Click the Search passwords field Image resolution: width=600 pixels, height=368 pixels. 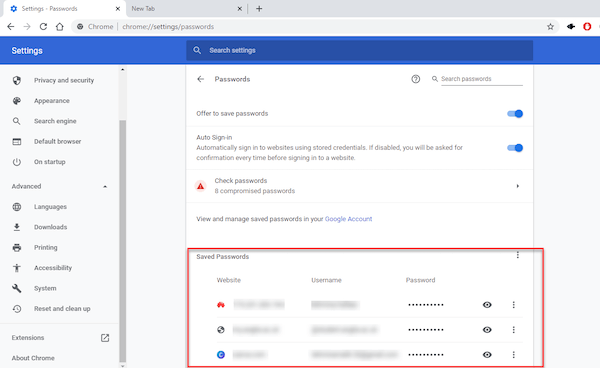481,79
